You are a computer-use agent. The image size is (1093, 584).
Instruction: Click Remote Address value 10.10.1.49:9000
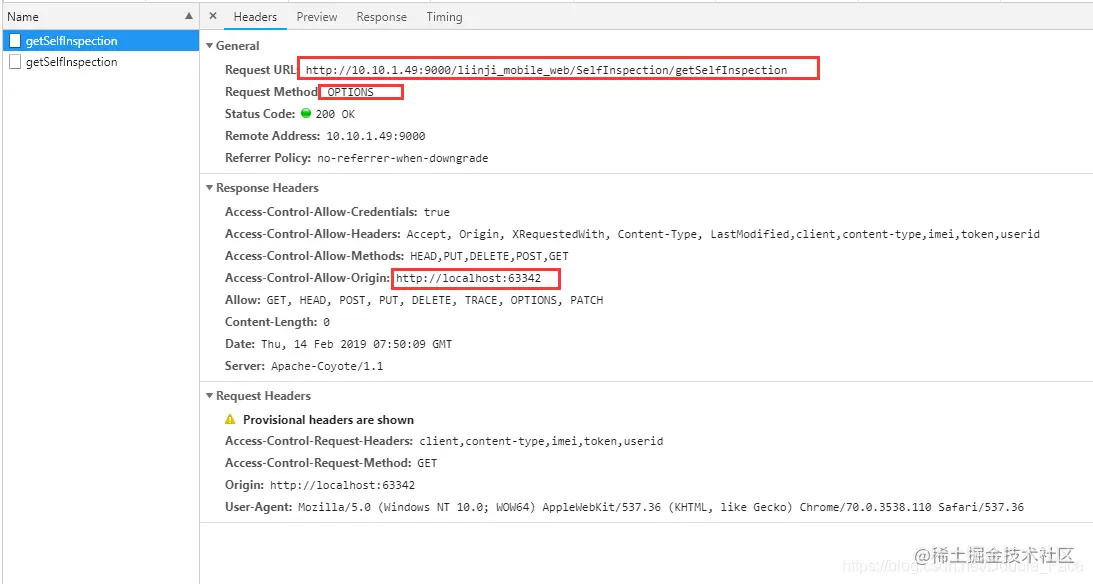tap(376, 136)
